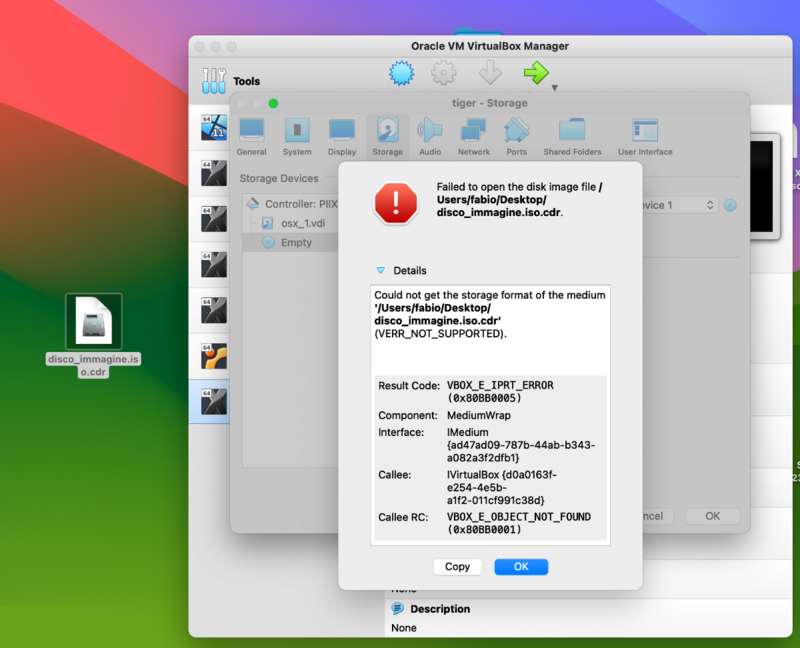Click the blue New machine starburst icon
This screenshot has height=648, width=800.
tap(402, 73)
